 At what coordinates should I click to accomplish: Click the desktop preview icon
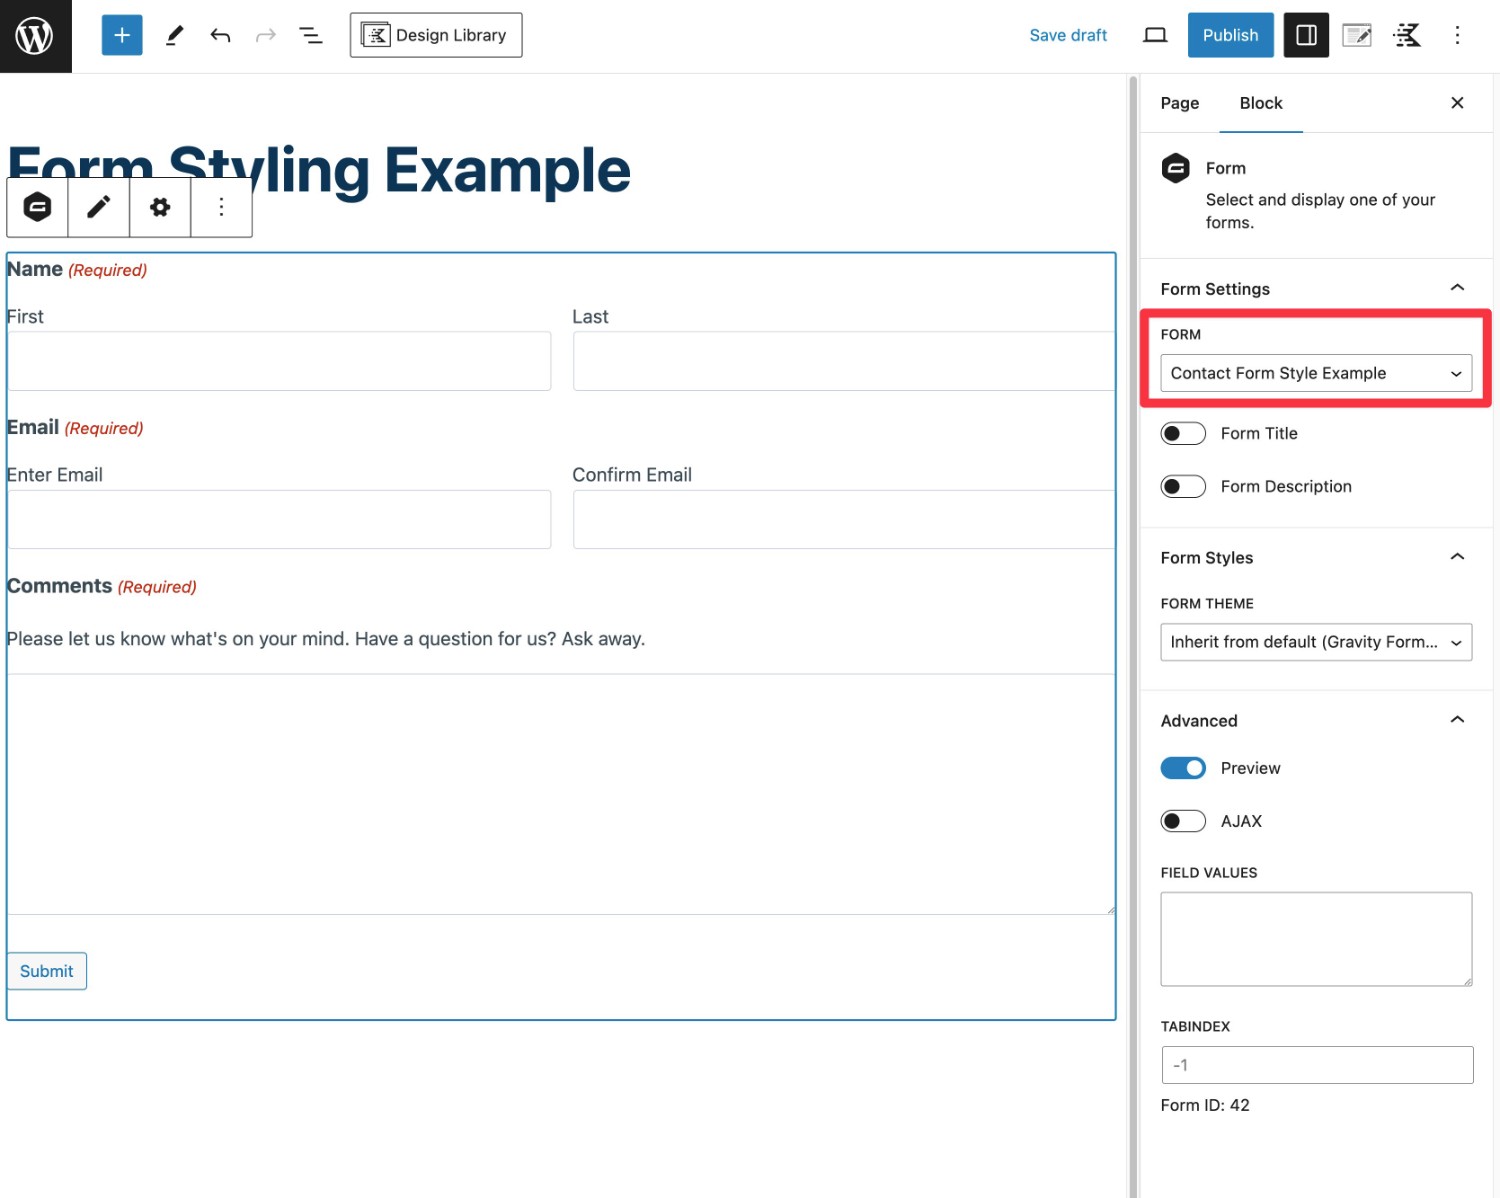pyautogui.click(x=1155, y=34)
